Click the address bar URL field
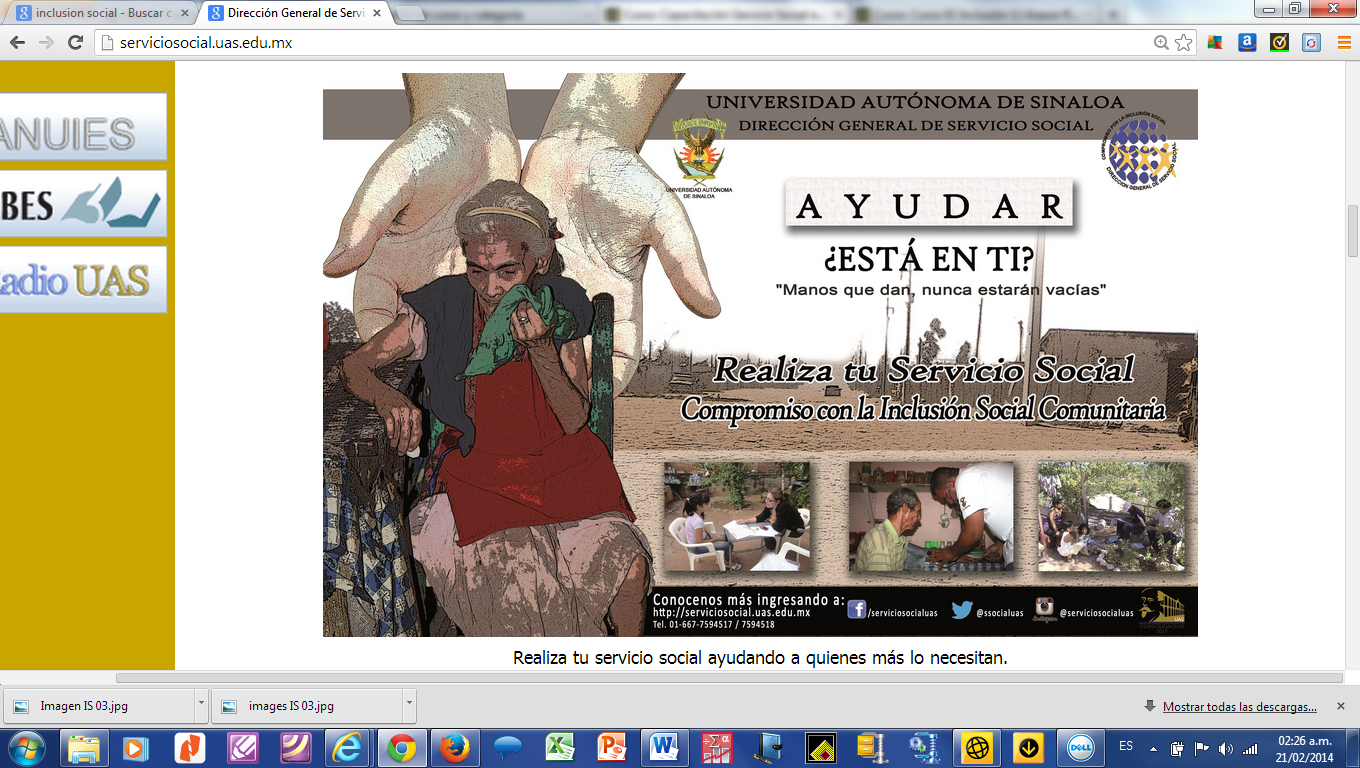1360x768 pixels. (600, 43)
